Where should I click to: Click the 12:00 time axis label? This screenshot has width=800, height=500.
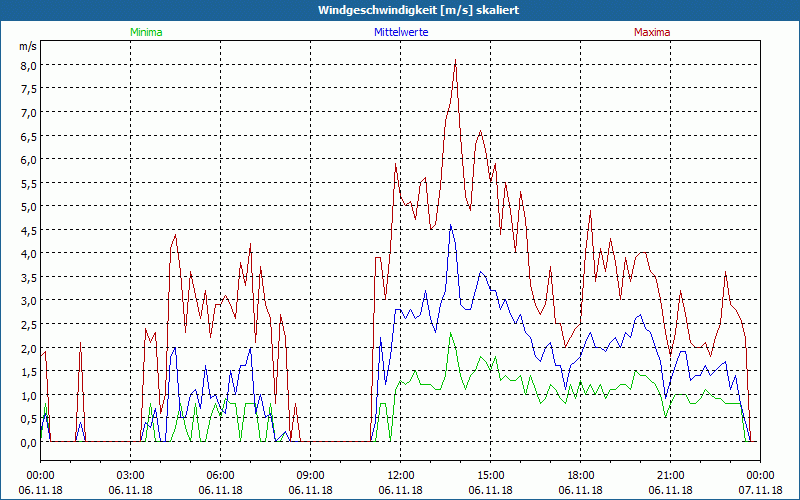(x=401, y=476)
